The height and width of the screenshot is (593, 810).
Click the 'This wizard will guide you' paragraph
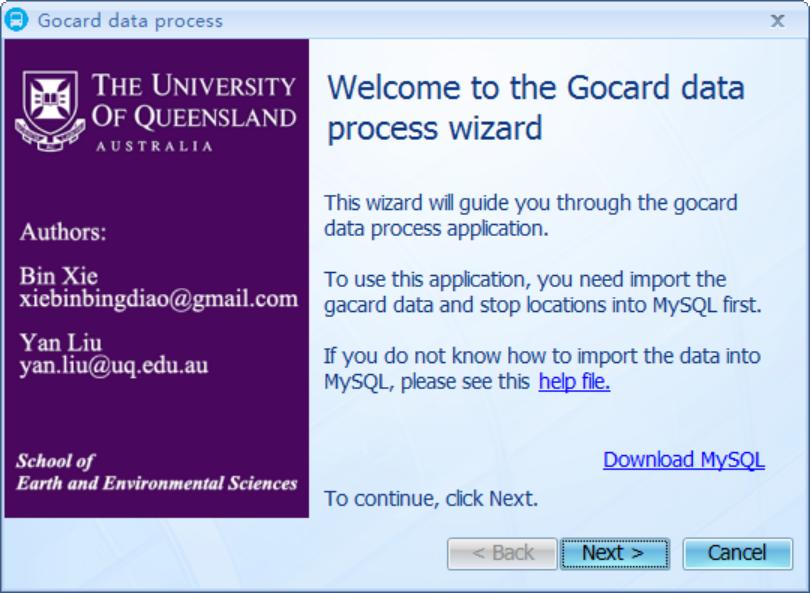click(x=530, y=215)
